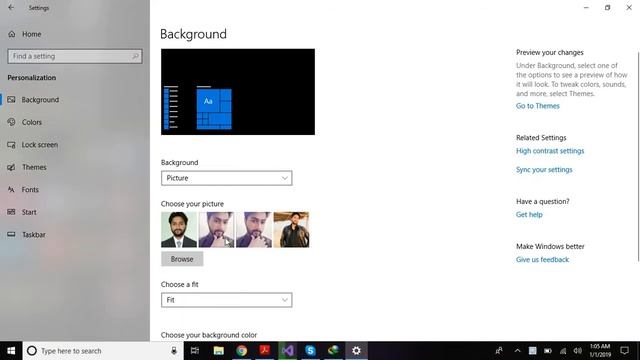This screenshot has width=640, height=360.
Task: Open Google Chrome from the taskbar
Action: 242,351
